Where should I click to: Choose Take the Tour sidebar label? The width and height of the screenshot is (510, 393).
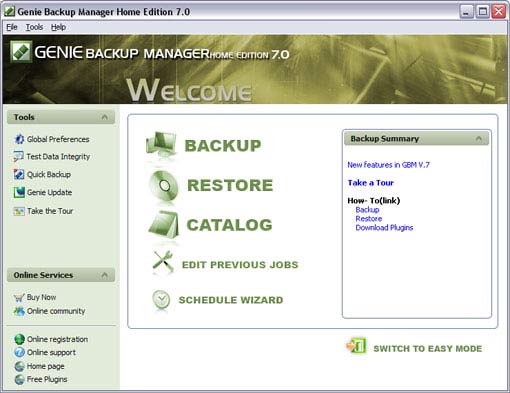(x=50, y=211)
